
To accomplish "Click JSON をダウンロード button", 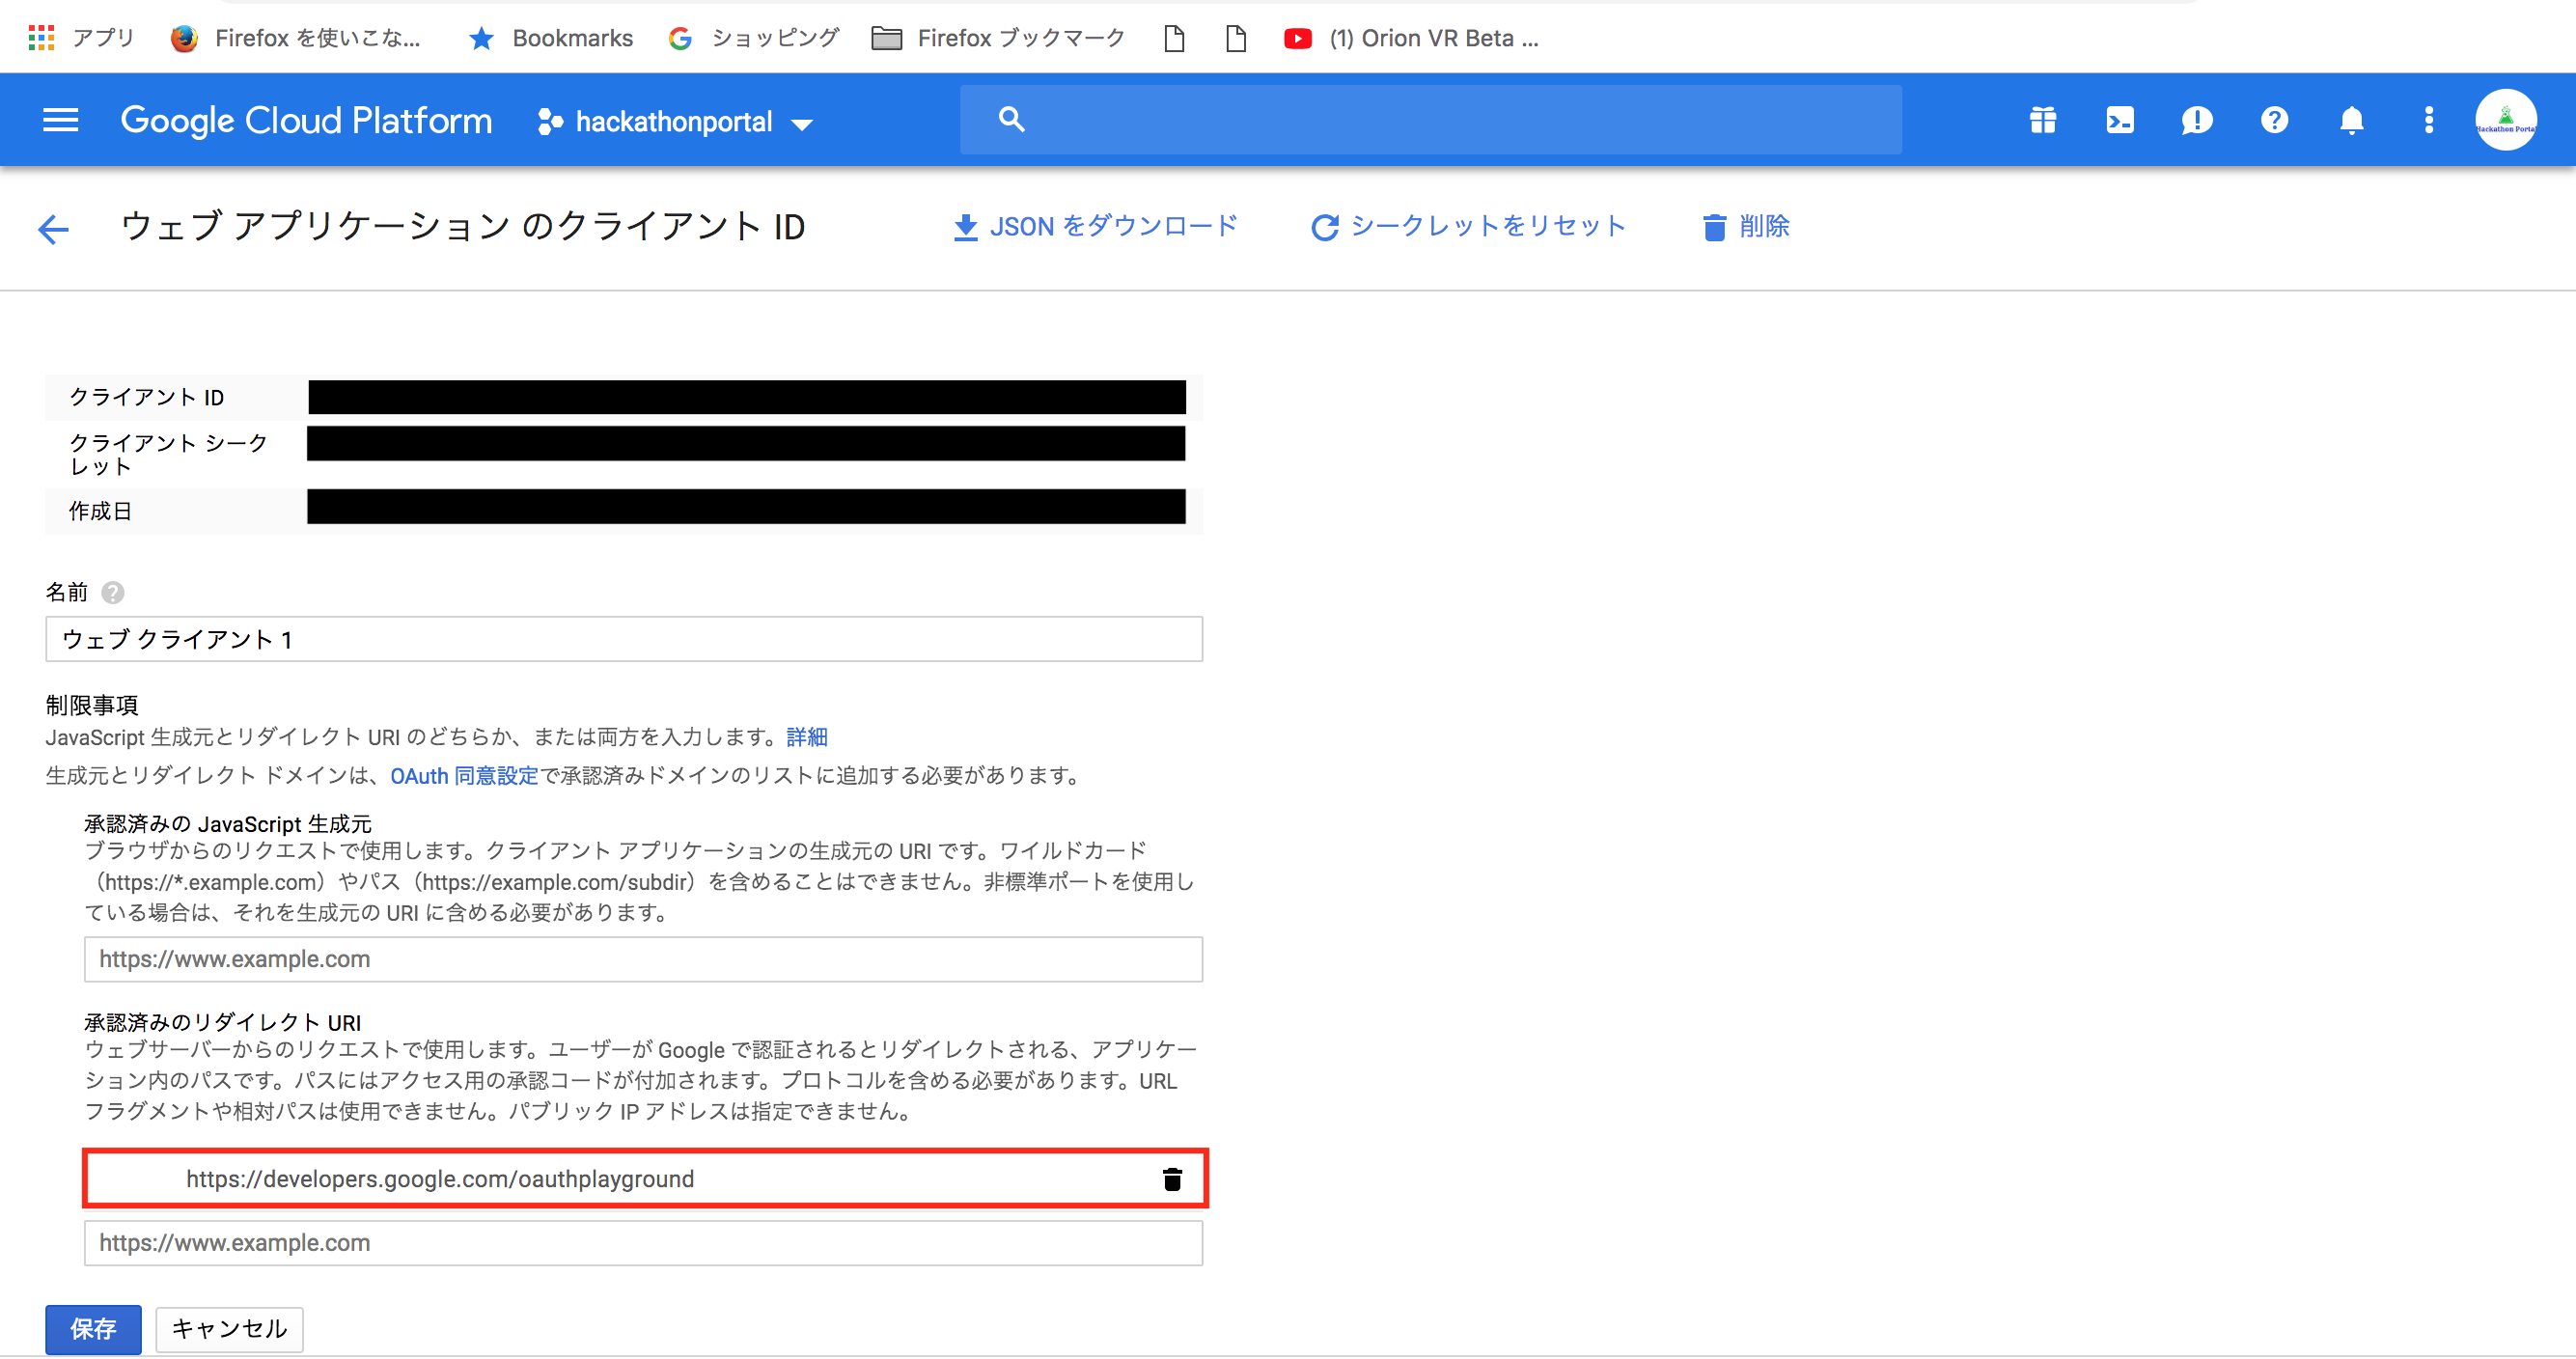I will pos(1095,227).
